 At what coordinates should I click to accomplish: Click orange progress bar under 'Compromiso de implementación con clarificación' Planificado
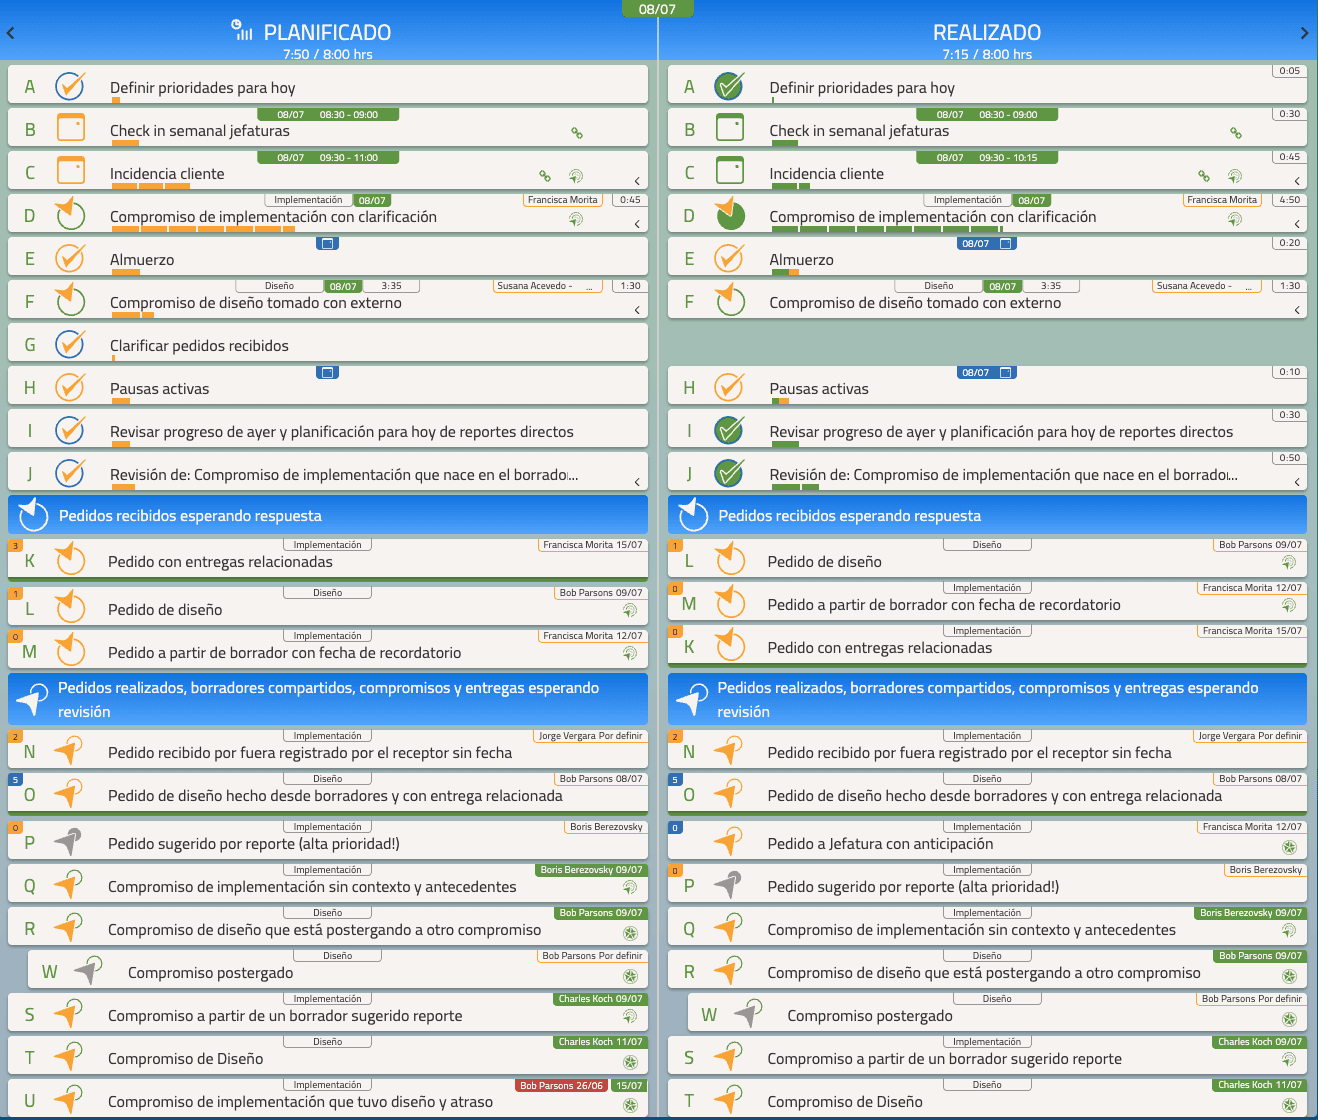click(x=203, y=229)
